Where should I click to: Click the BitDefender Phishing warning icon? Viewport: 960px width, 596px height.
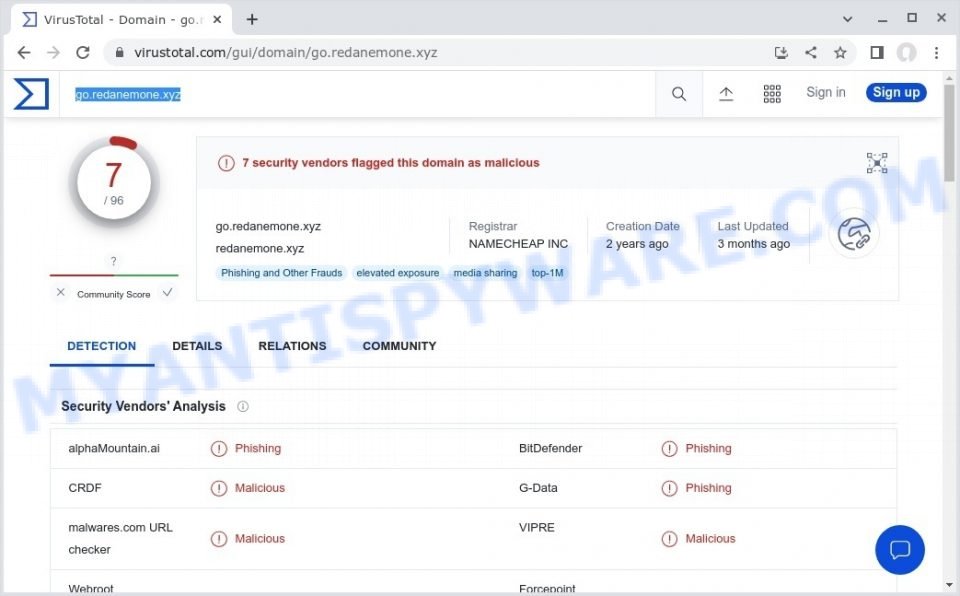point(669,449)
